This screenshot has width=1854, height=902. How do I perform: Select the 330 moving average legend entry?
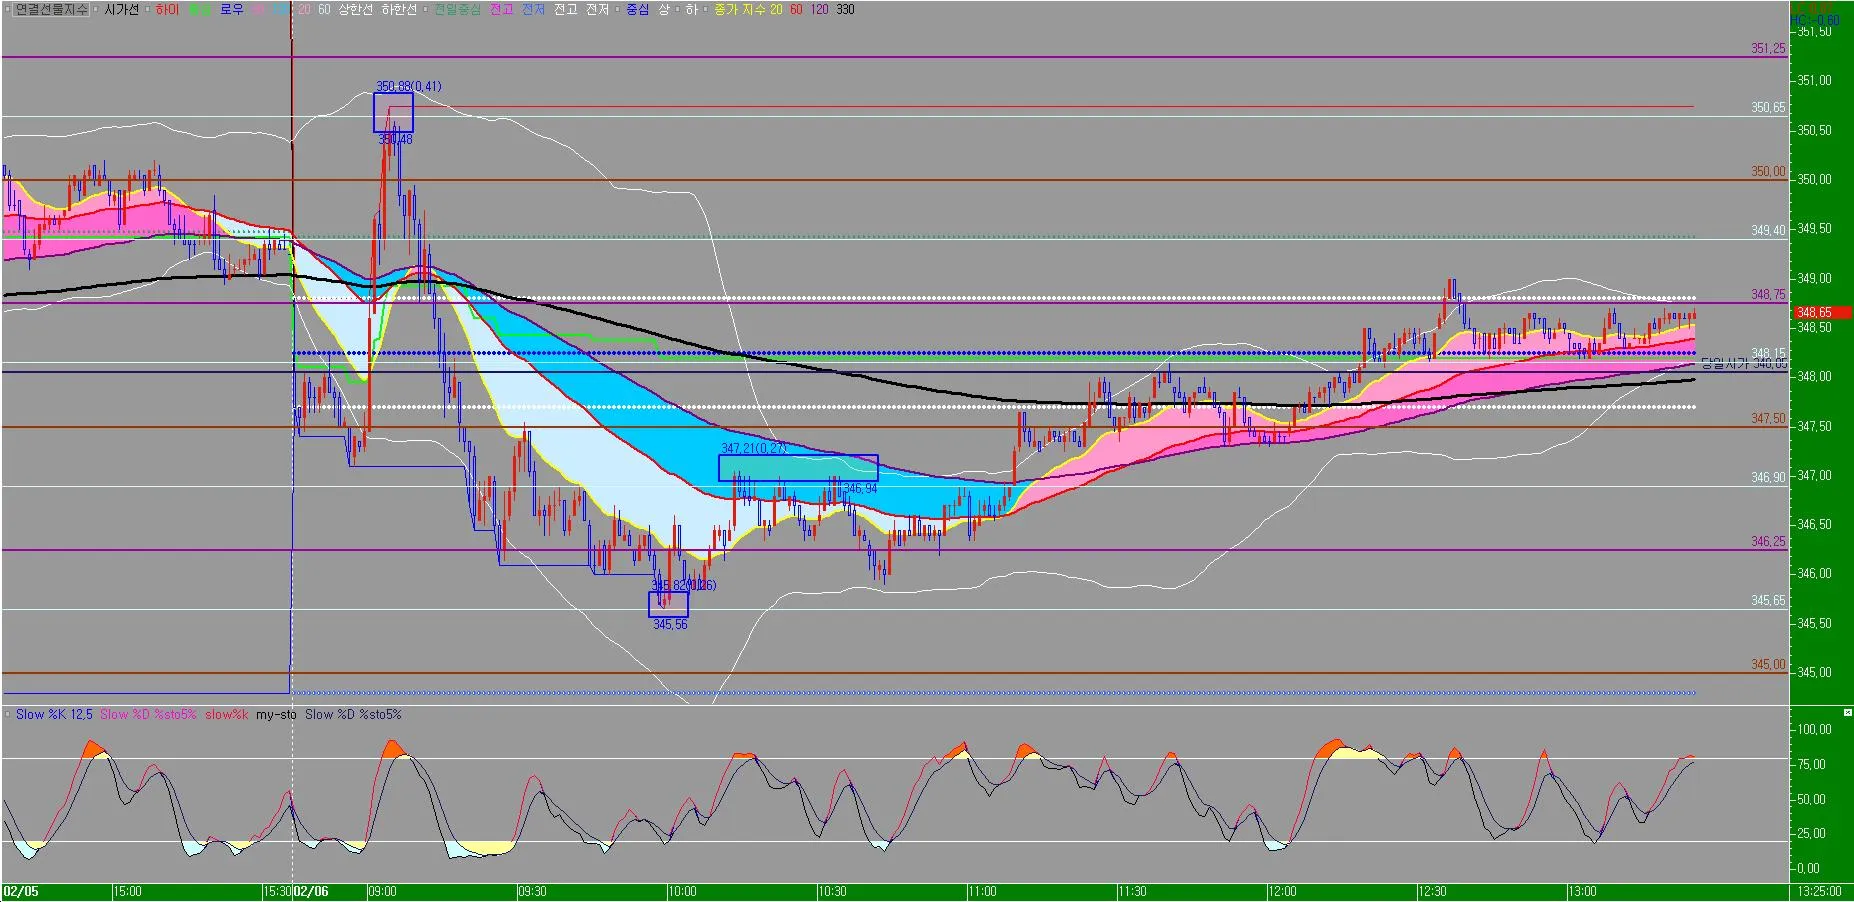click(845, 9)
